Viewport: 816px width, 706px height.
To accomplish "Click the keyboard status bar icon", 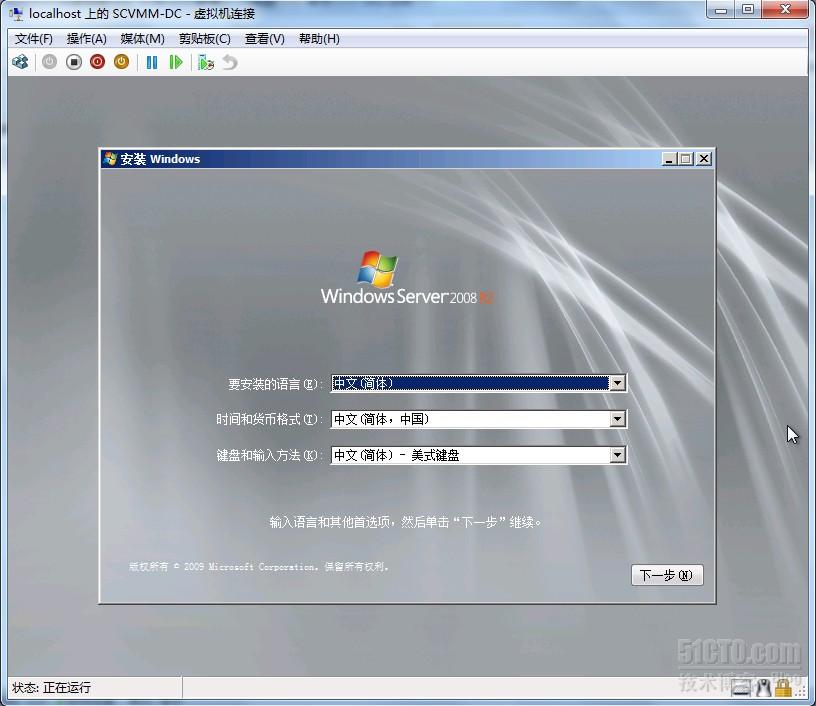I will [741, 689].
